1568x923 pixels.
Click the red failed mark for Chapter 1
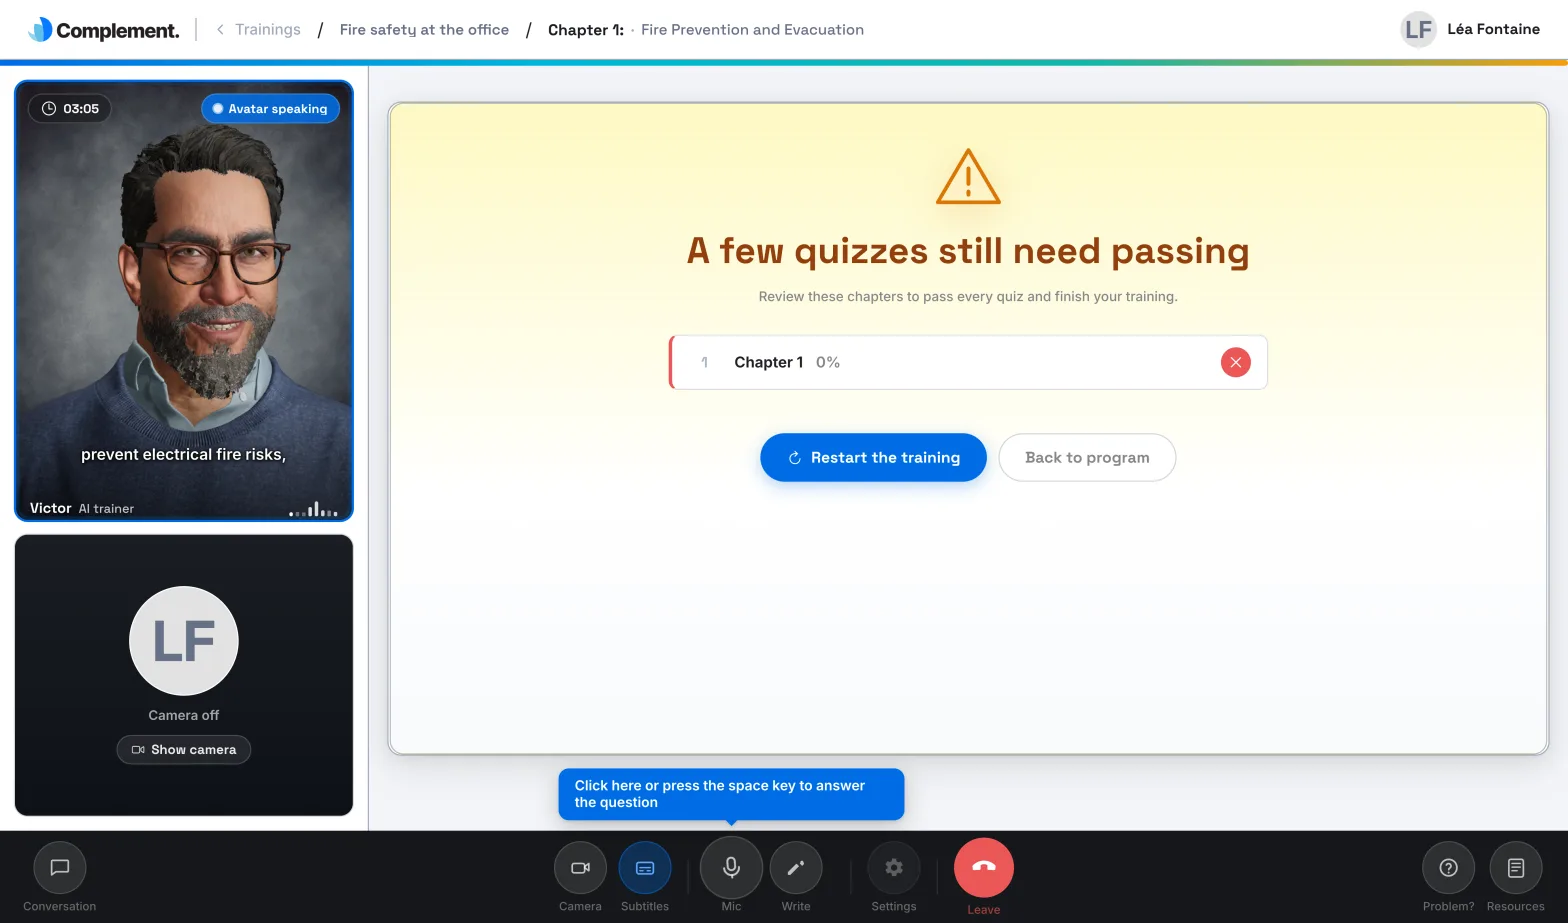[x=1236, y=362]
